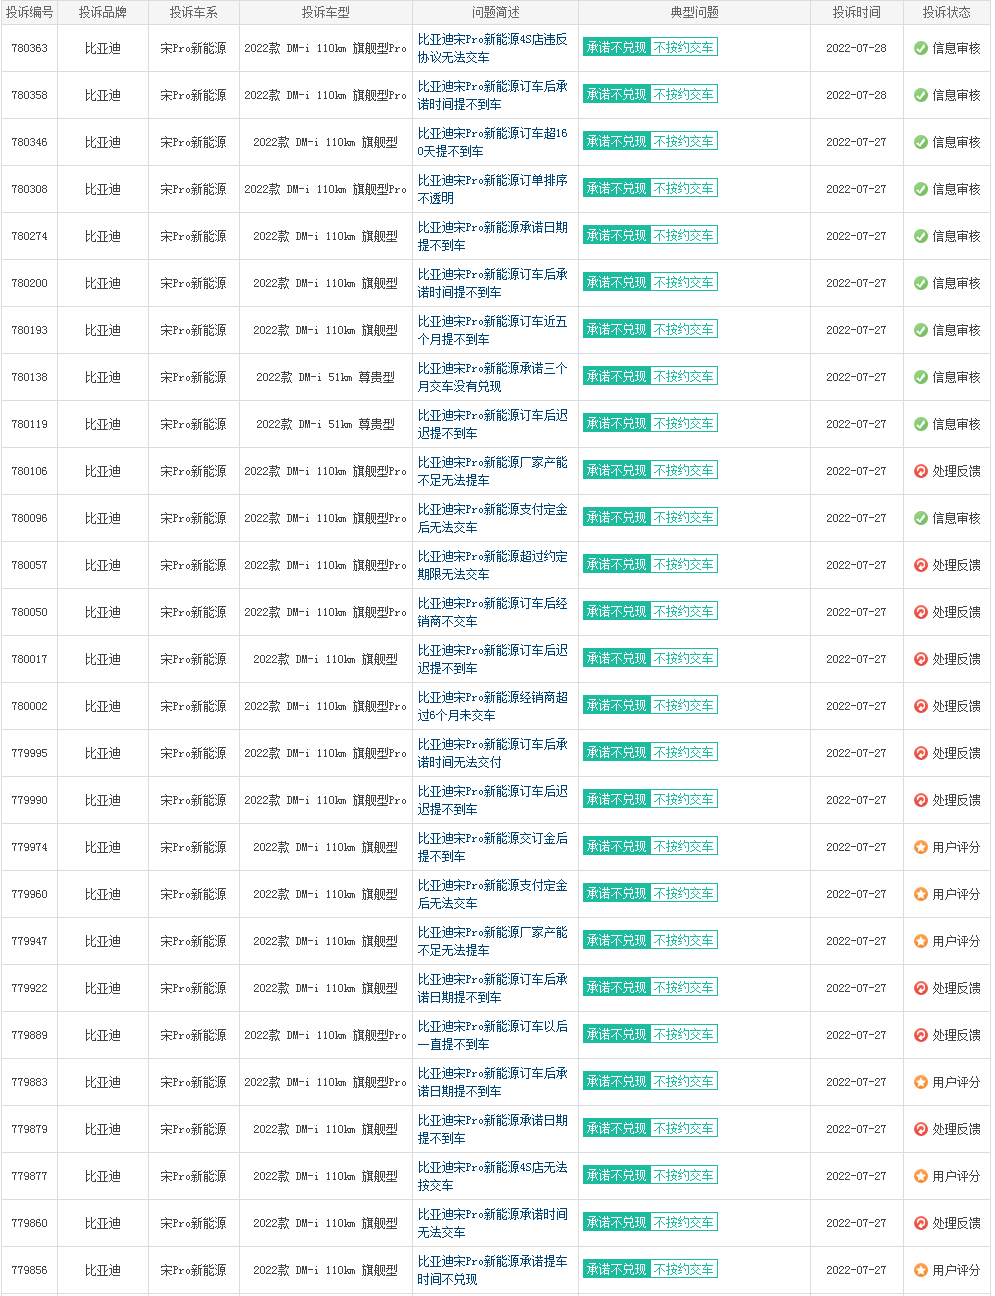Click the green check icon in row 780193
The height and width of the screenshot is (1296, 995).
tap(921, 330)
